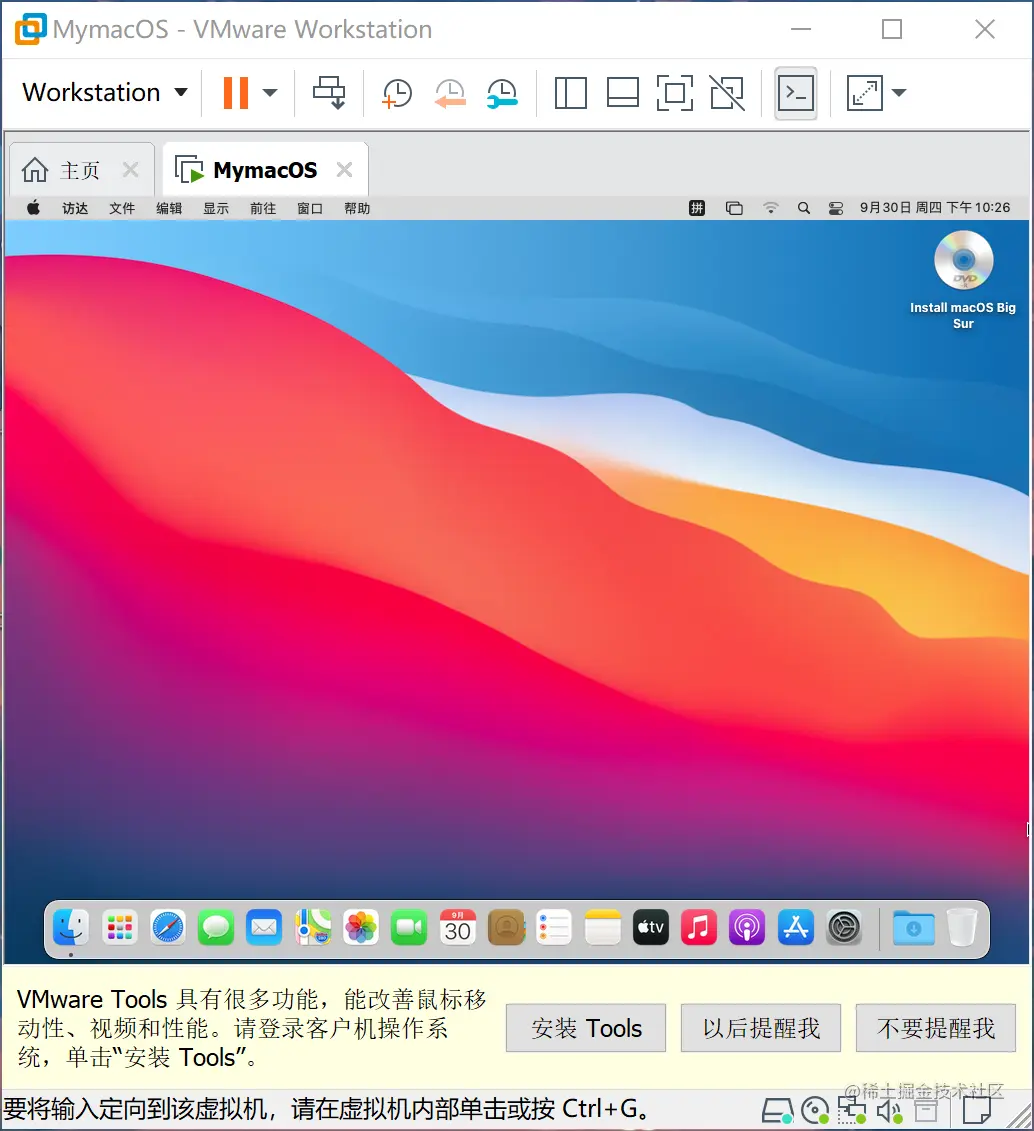This screenshot has height=1131, width=1034.
Task: Open the 文件 menu
Action: coord(122,208)
